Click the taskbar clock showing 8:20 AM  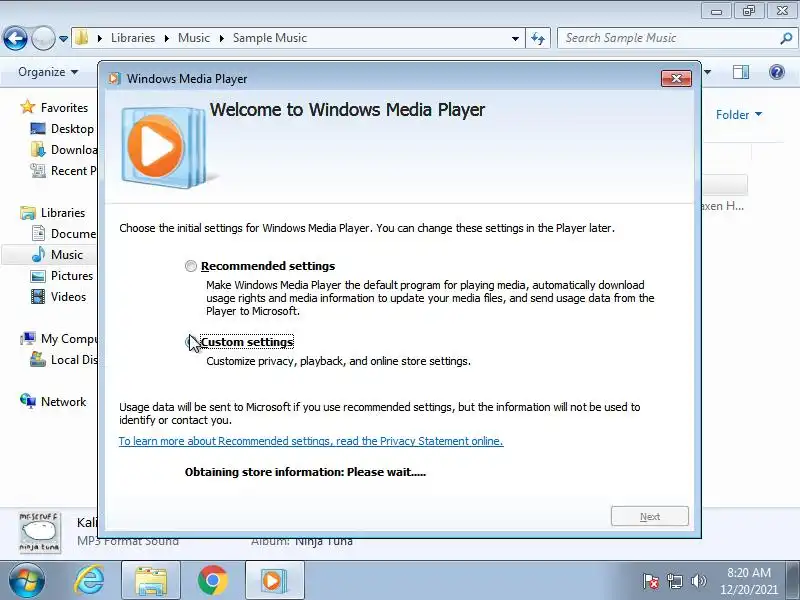(x=748, y=581)
